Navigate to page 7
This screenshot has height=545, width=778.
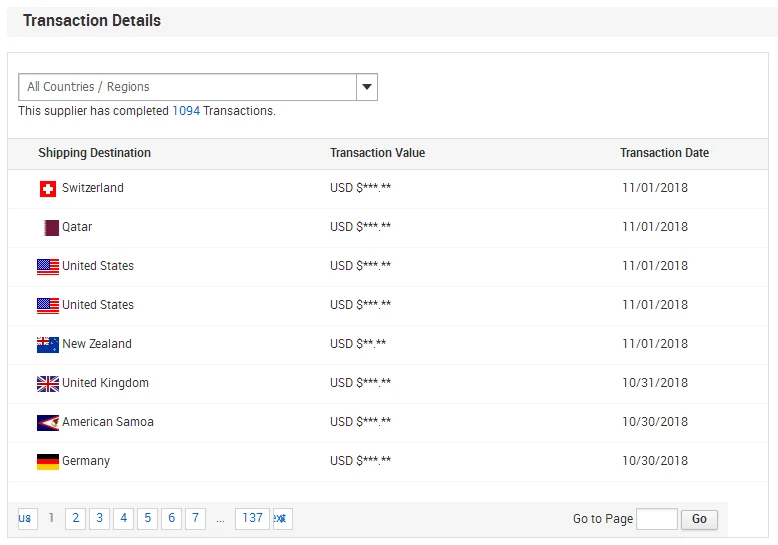(x=195, y=518)
